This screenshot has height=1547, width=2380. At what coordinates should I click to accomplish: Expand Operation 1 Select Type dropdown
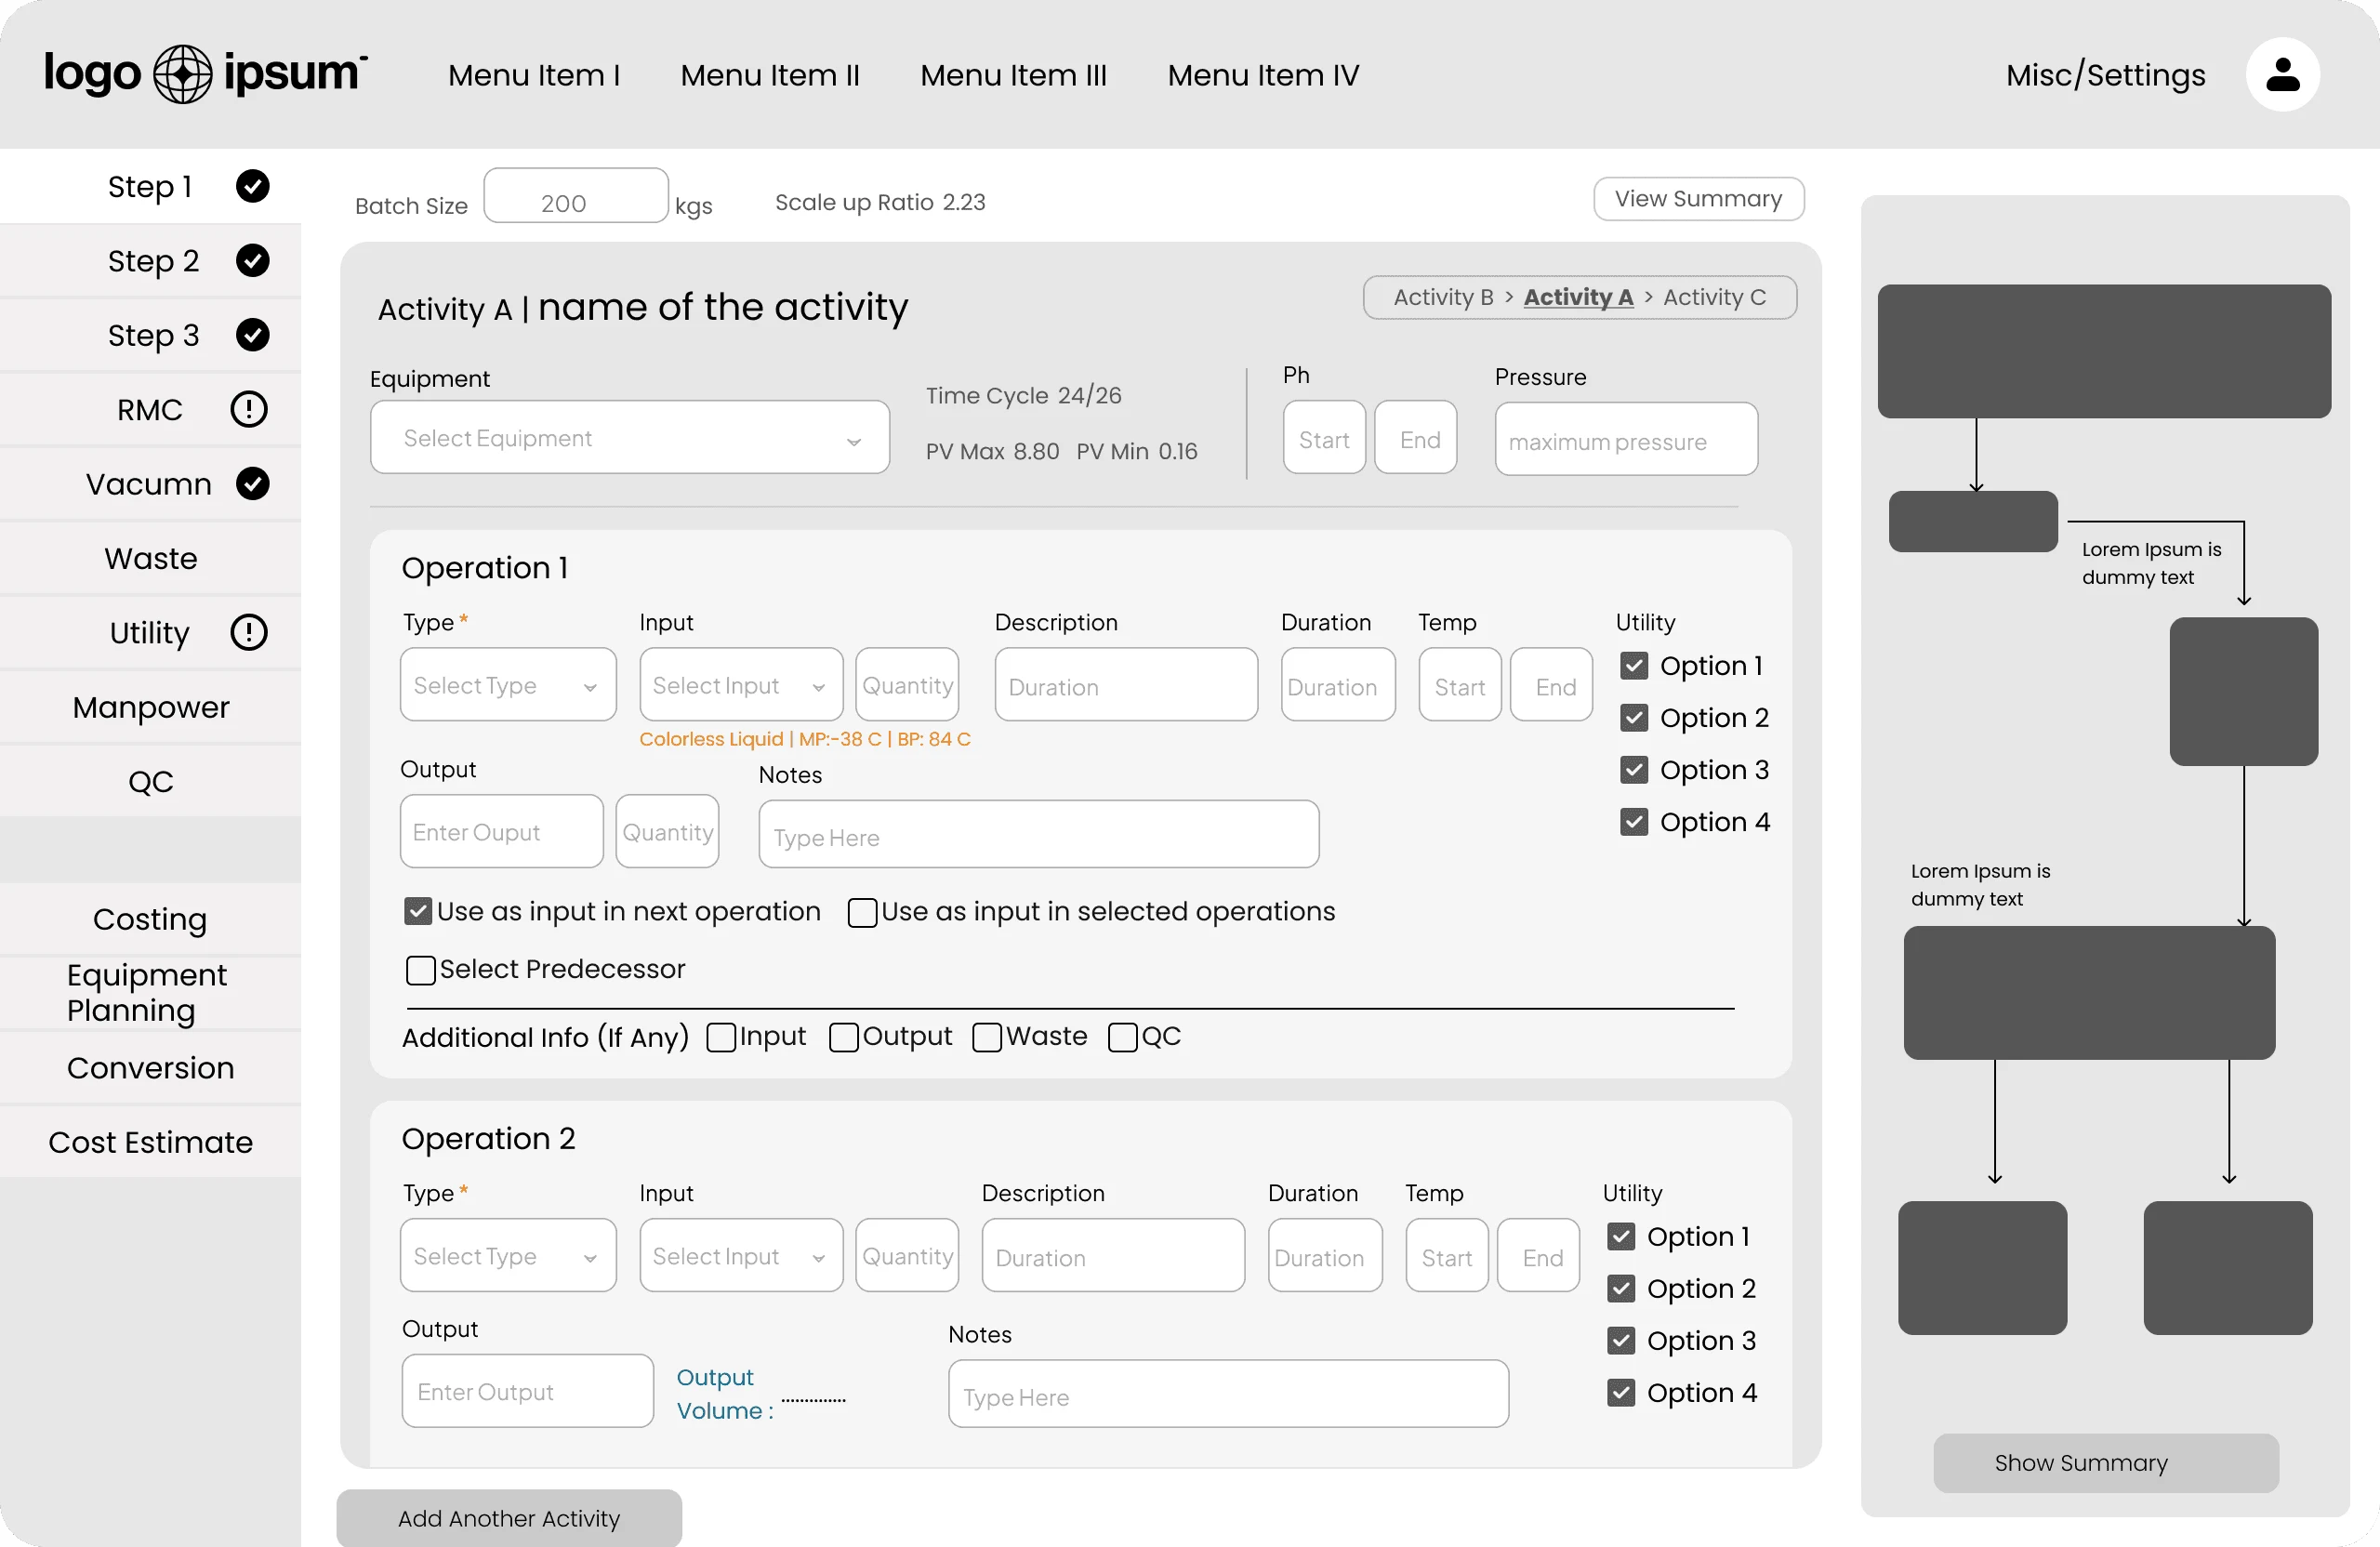(x=507, y=685)
